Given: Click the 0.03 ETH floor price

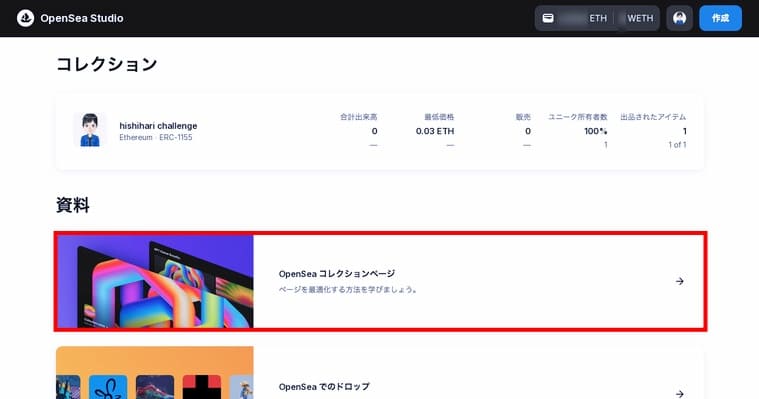Looking at the screenshot, I should coord(435,131).
